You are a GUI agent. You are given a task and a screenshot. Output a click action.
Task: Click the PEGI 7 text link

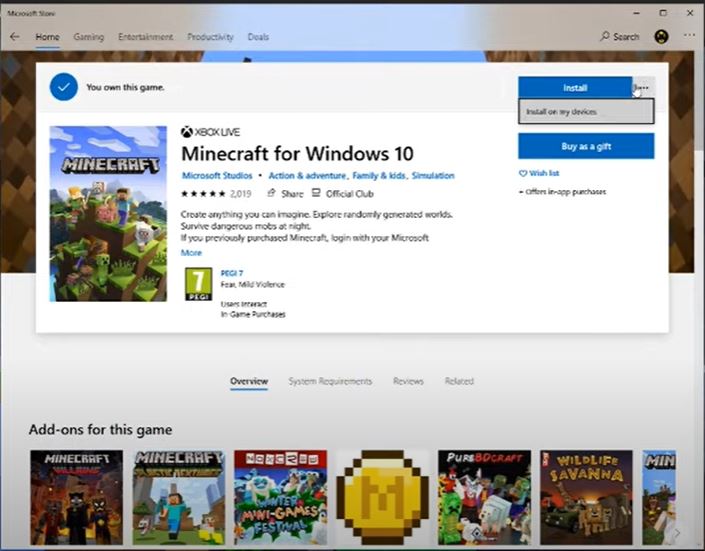tap(232, 273)
